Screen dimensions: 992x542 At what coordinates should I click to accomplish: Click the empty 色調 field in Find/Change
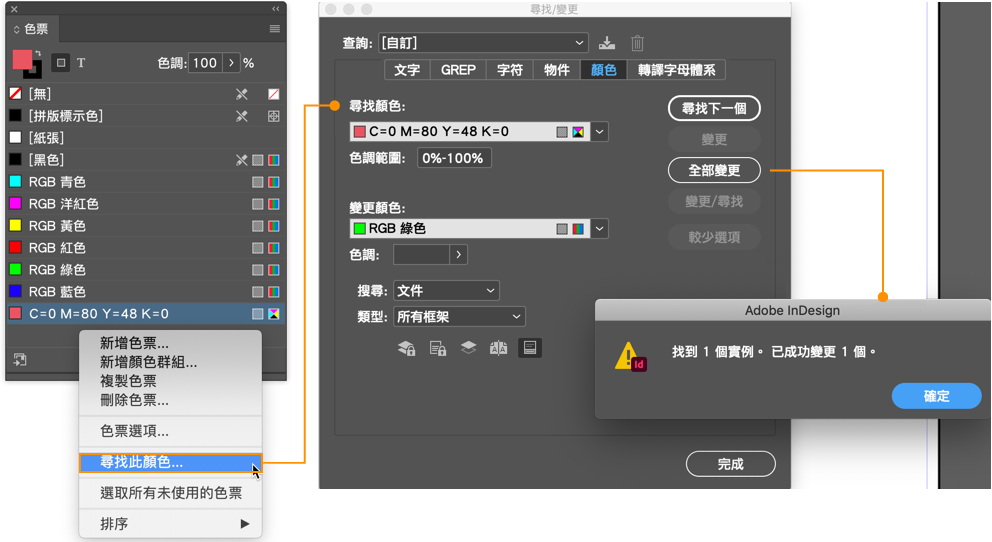[x=421, y=255]
